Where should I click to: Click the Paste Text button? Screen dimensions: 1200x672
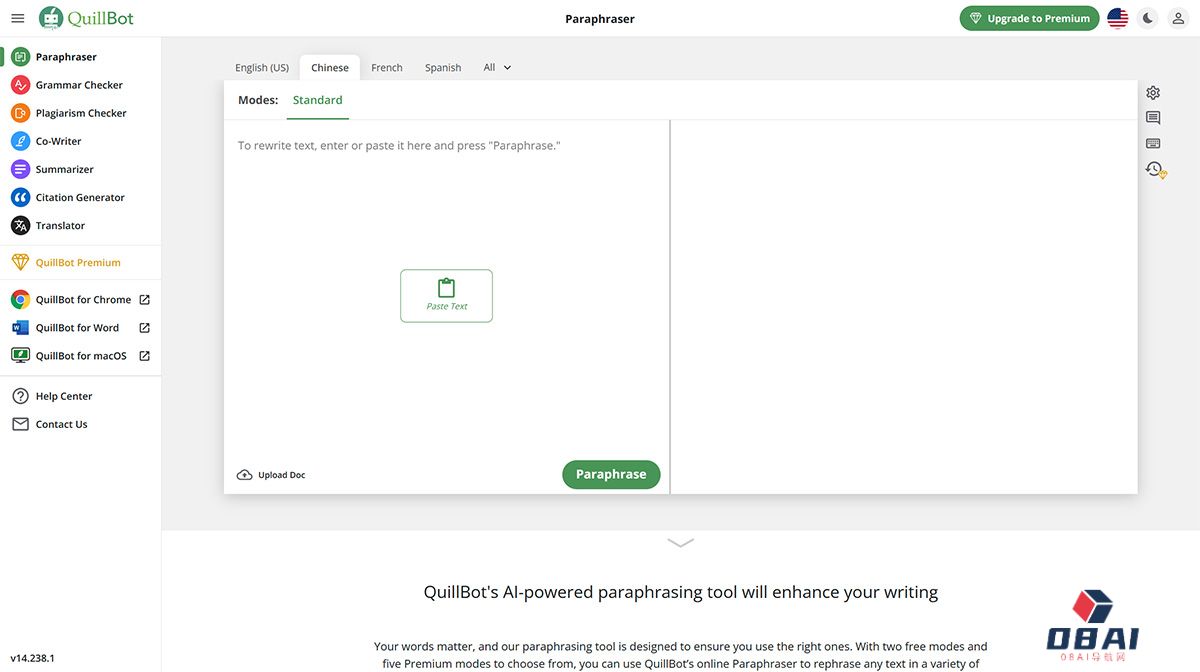point(446,296)
